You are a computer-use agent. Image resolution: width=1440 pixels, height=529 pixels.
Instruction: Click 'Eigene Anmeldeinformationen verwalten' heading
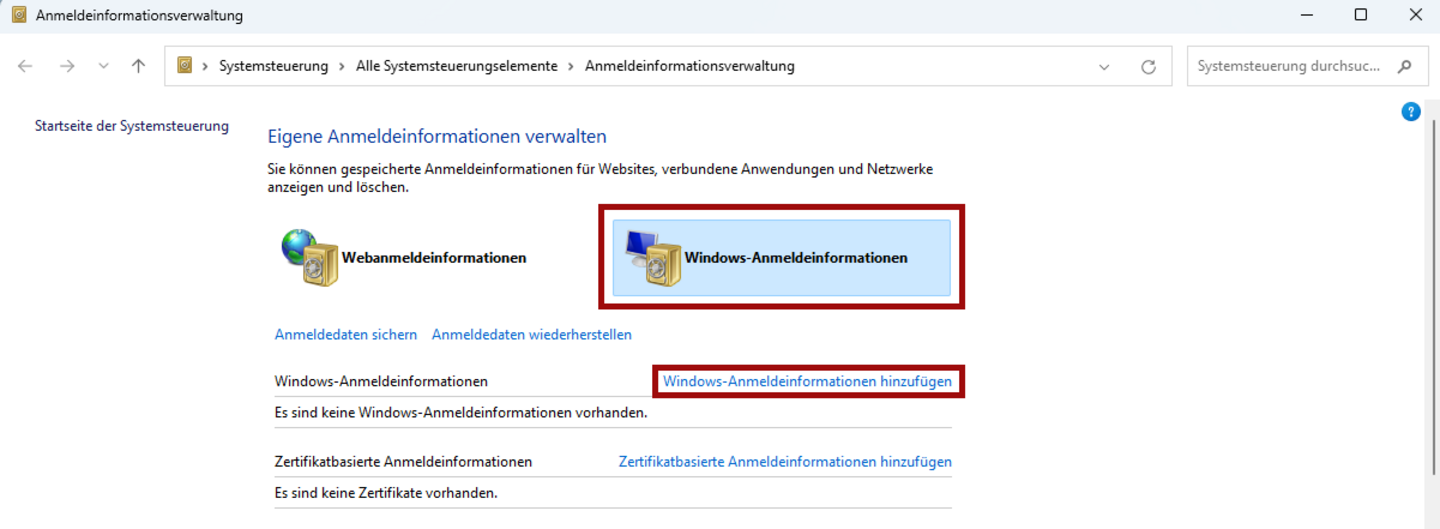tap(437, 136)
